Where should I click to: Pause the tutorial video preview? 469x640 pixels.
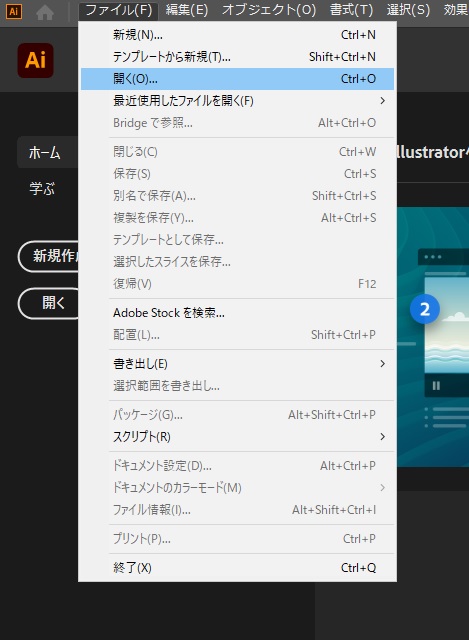(x=436, y=386)
